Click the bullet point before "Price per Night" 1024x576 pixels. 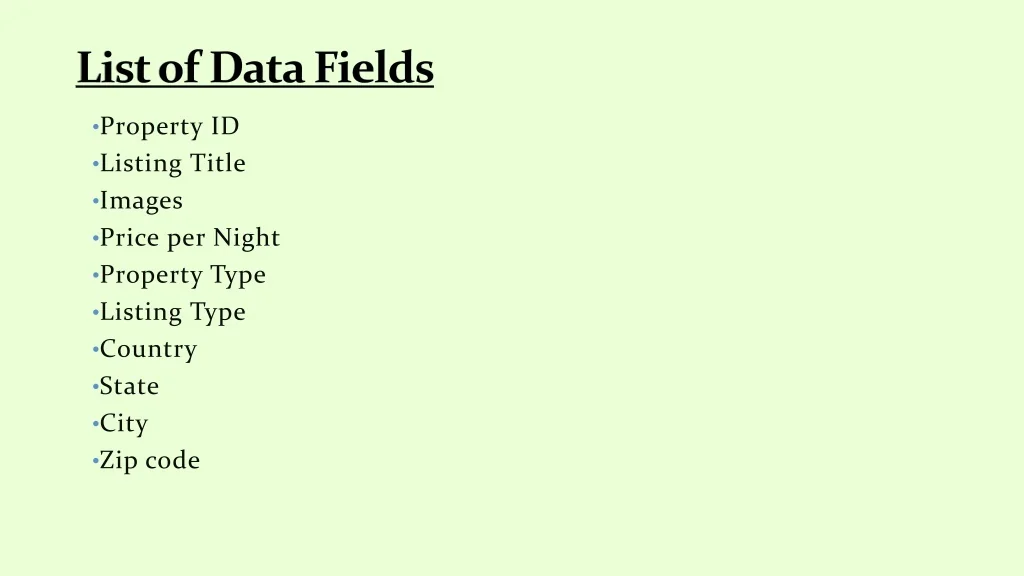click(x=95, y=239)
